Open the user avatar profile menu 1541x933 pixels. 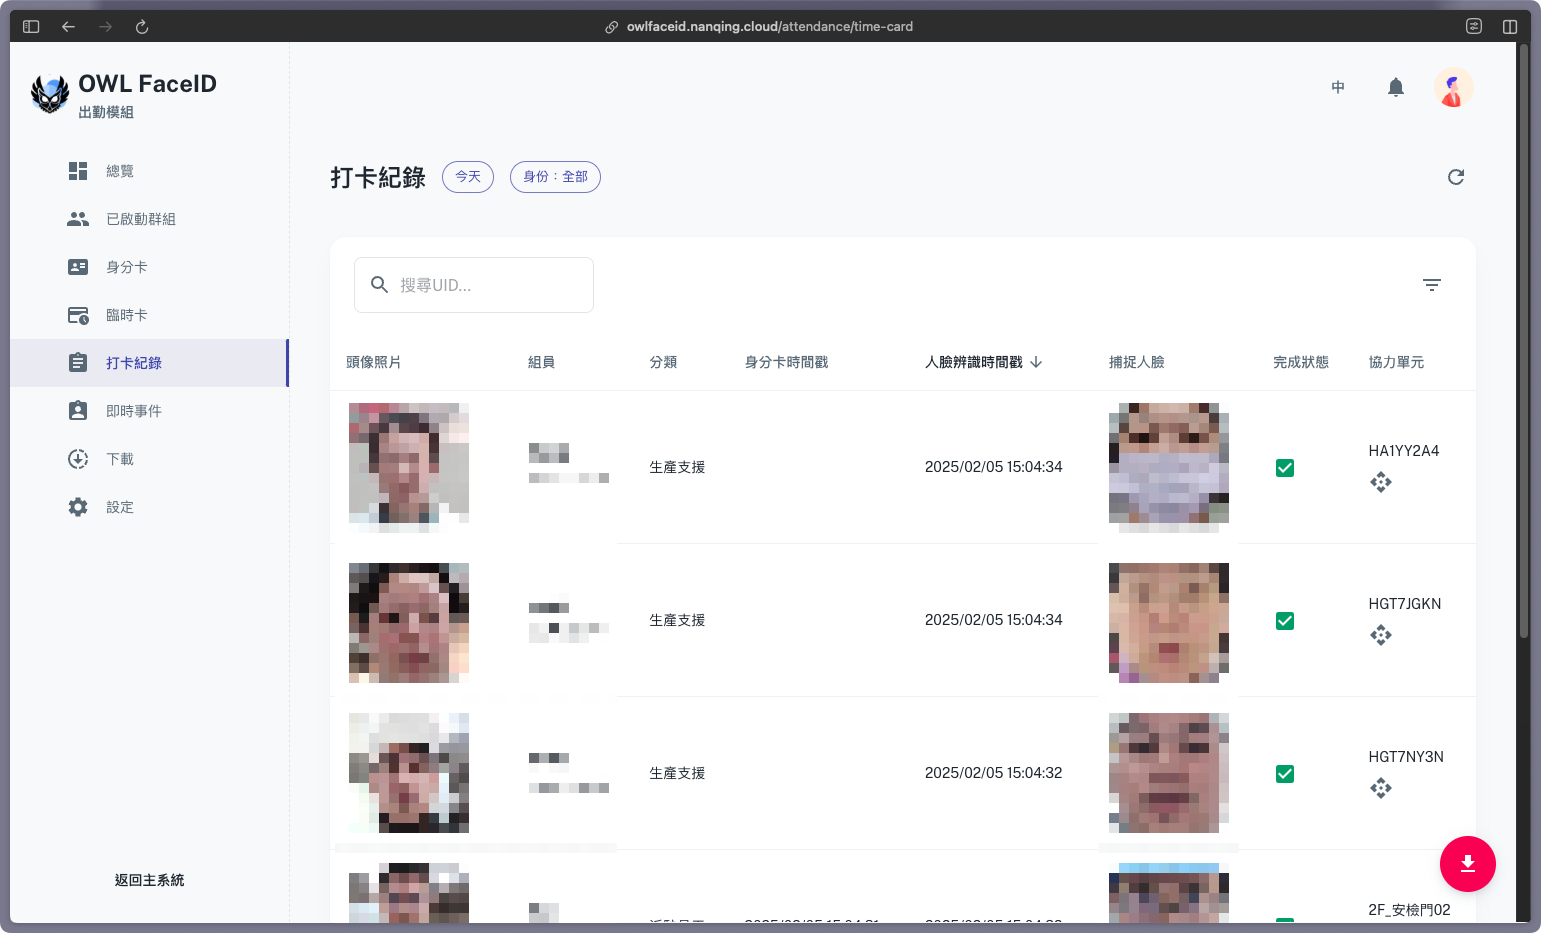pos(1453,88)
